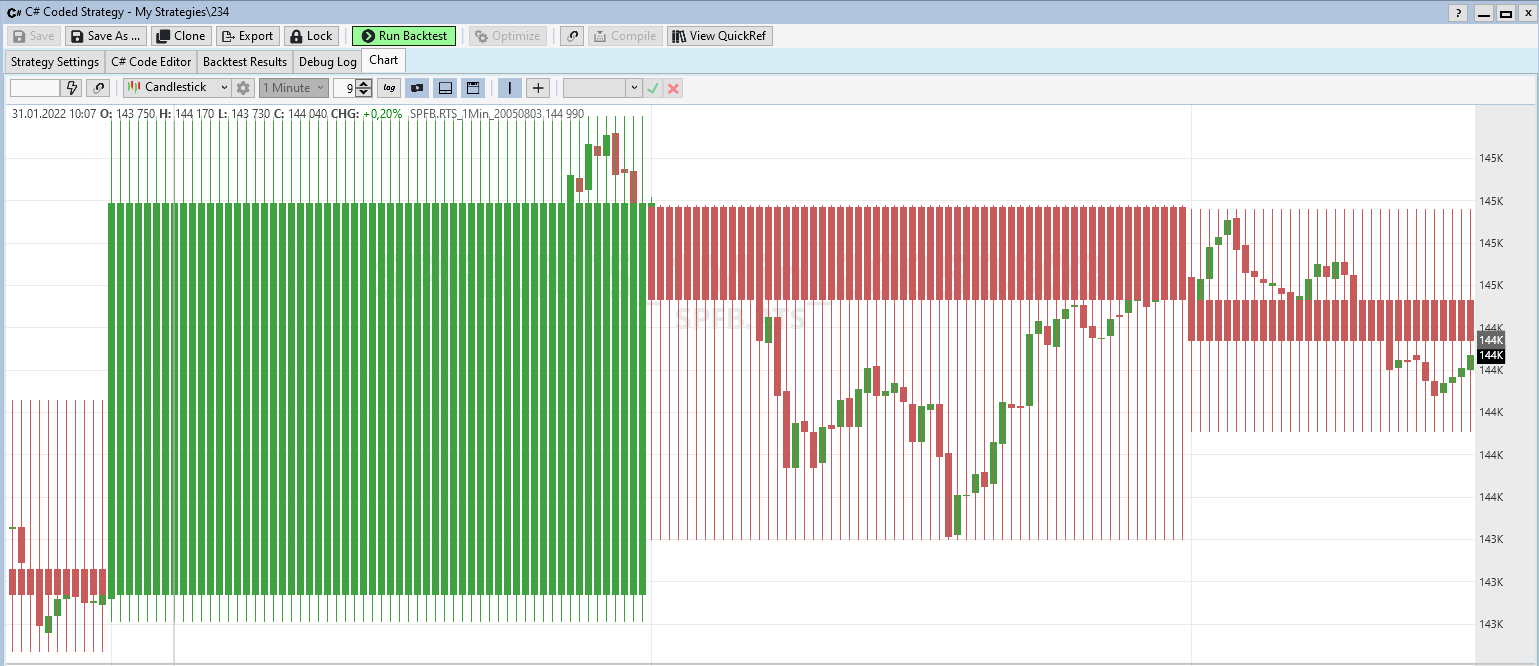
Task: Click the View QuickRef button
Action: tap(720, 36)
